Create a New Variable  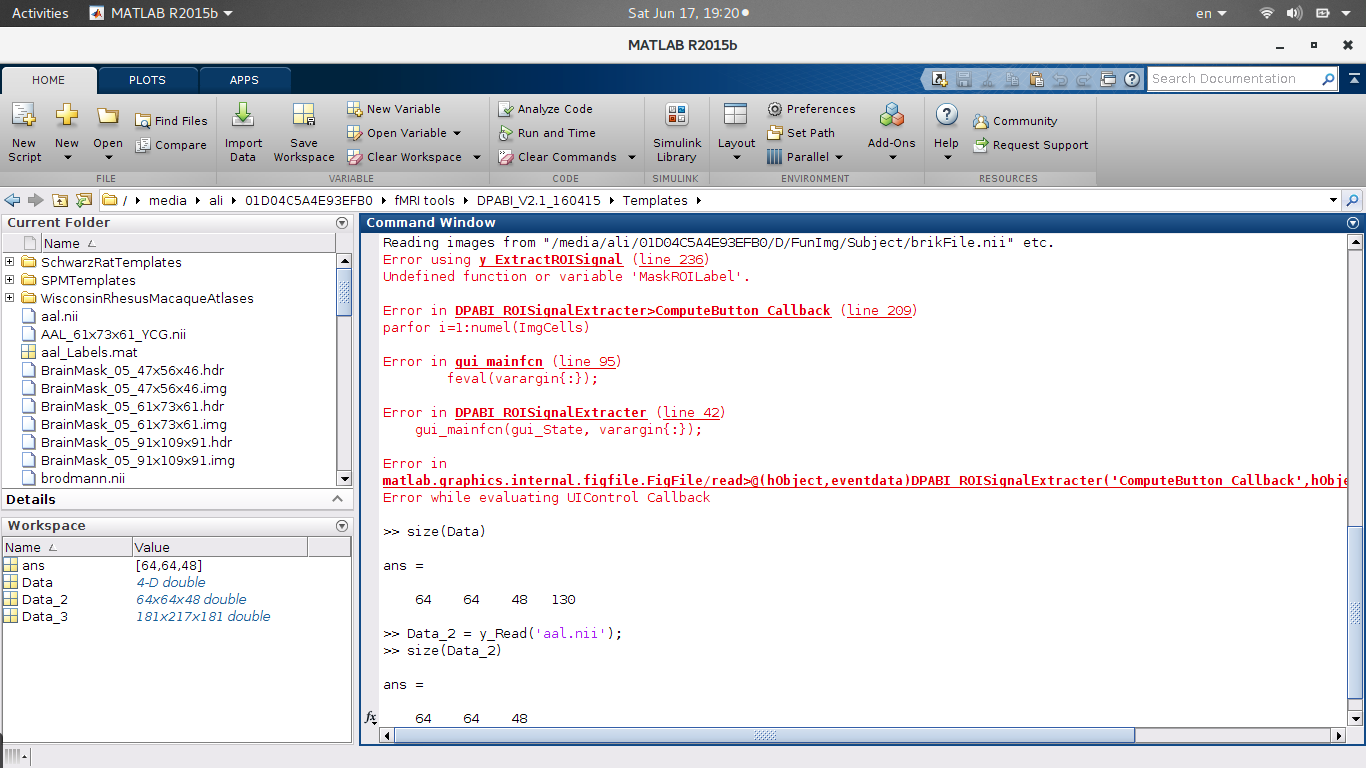394,109
